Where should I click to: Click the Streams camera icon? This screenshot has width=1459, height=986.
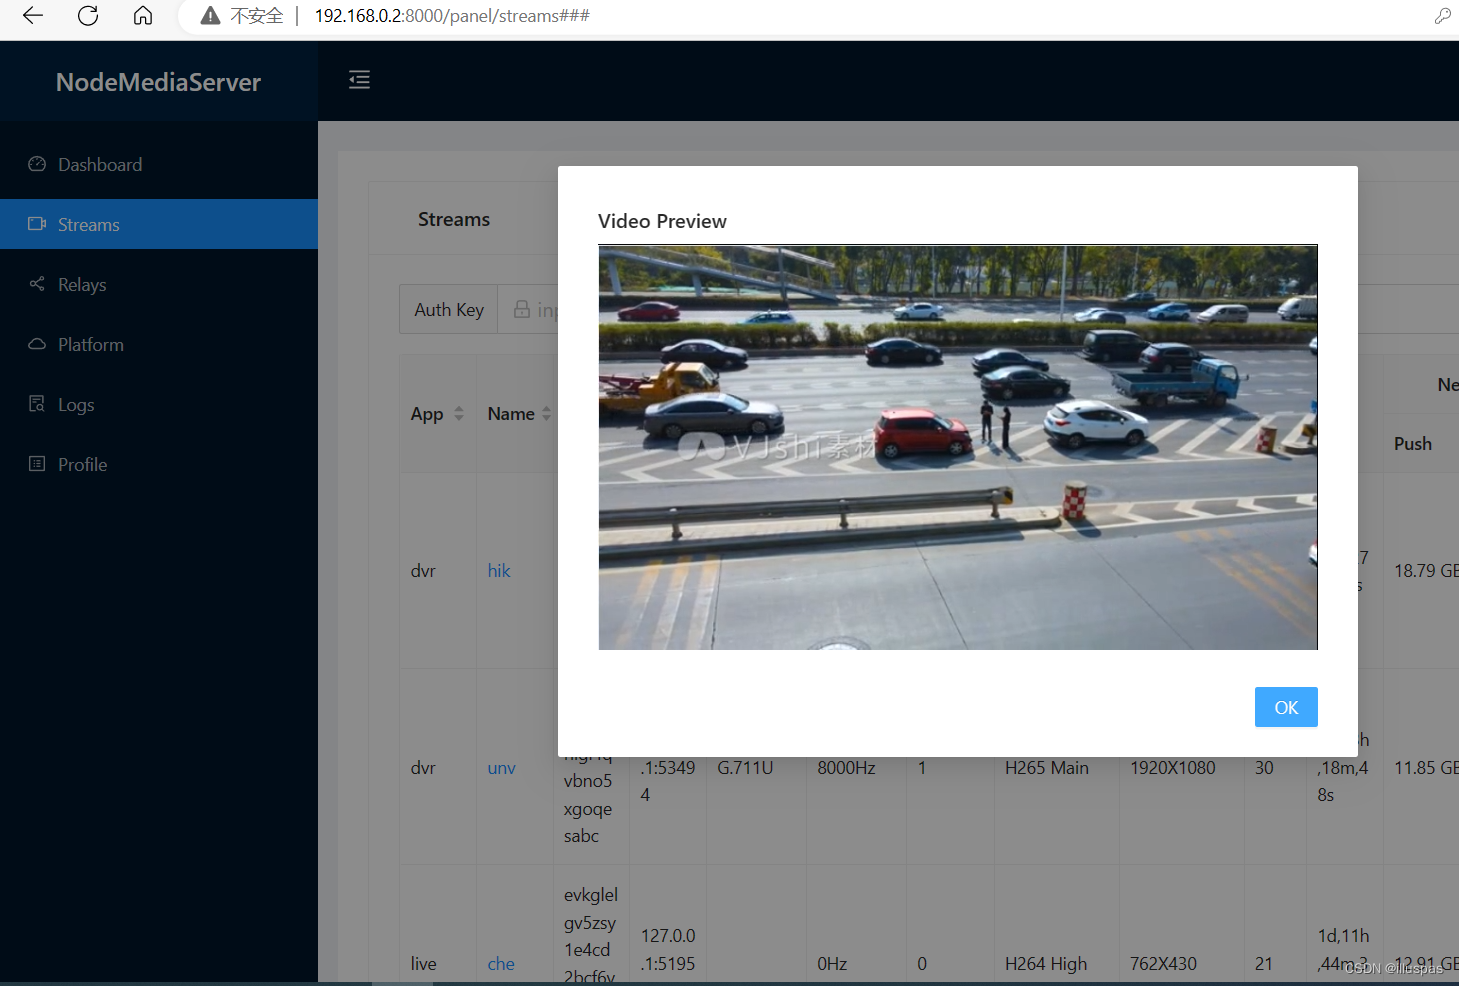click(x=37, y=224)
